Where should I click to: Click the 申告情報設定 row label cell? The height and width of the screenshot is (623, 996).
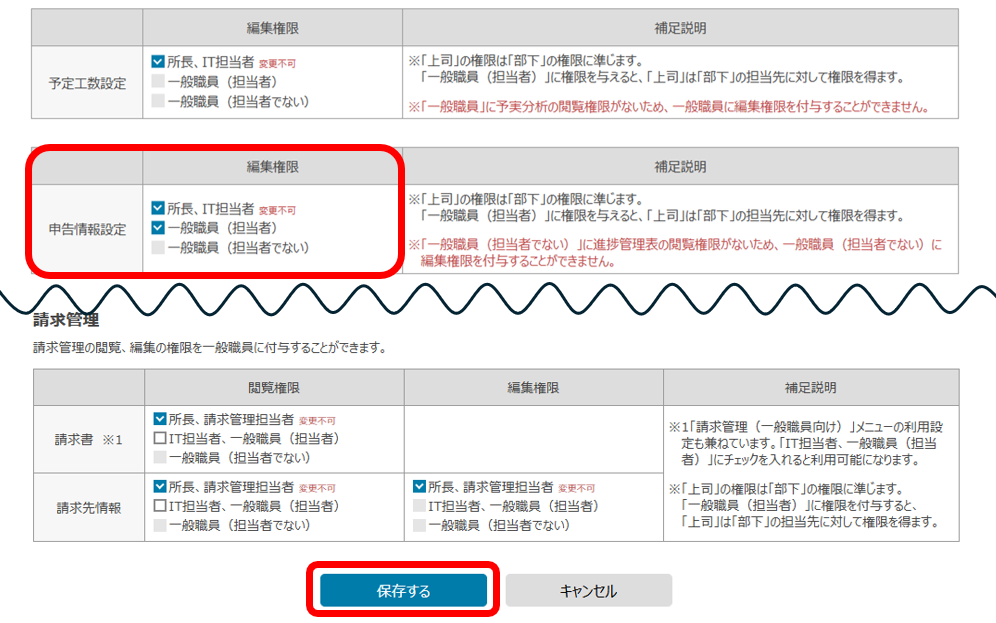coord(88,229)
